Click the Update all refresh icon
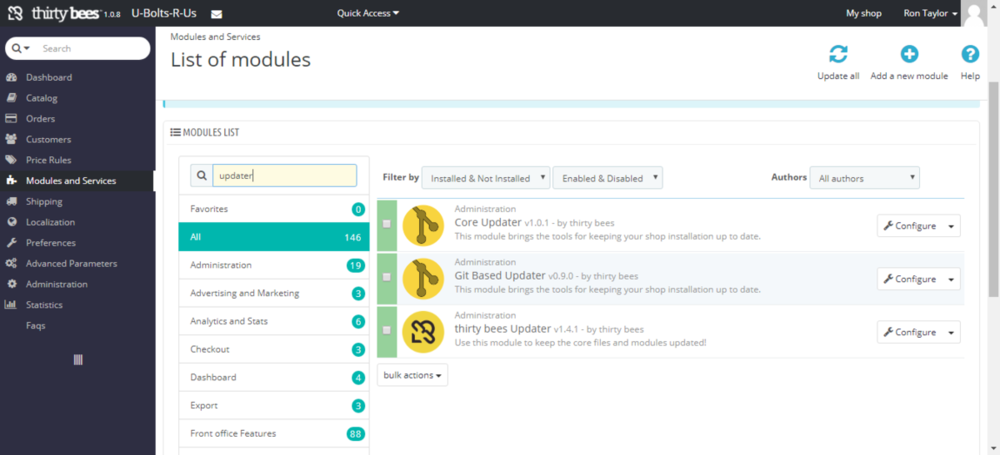Viewport: 1000px width, 455px height. pos(837,55)
